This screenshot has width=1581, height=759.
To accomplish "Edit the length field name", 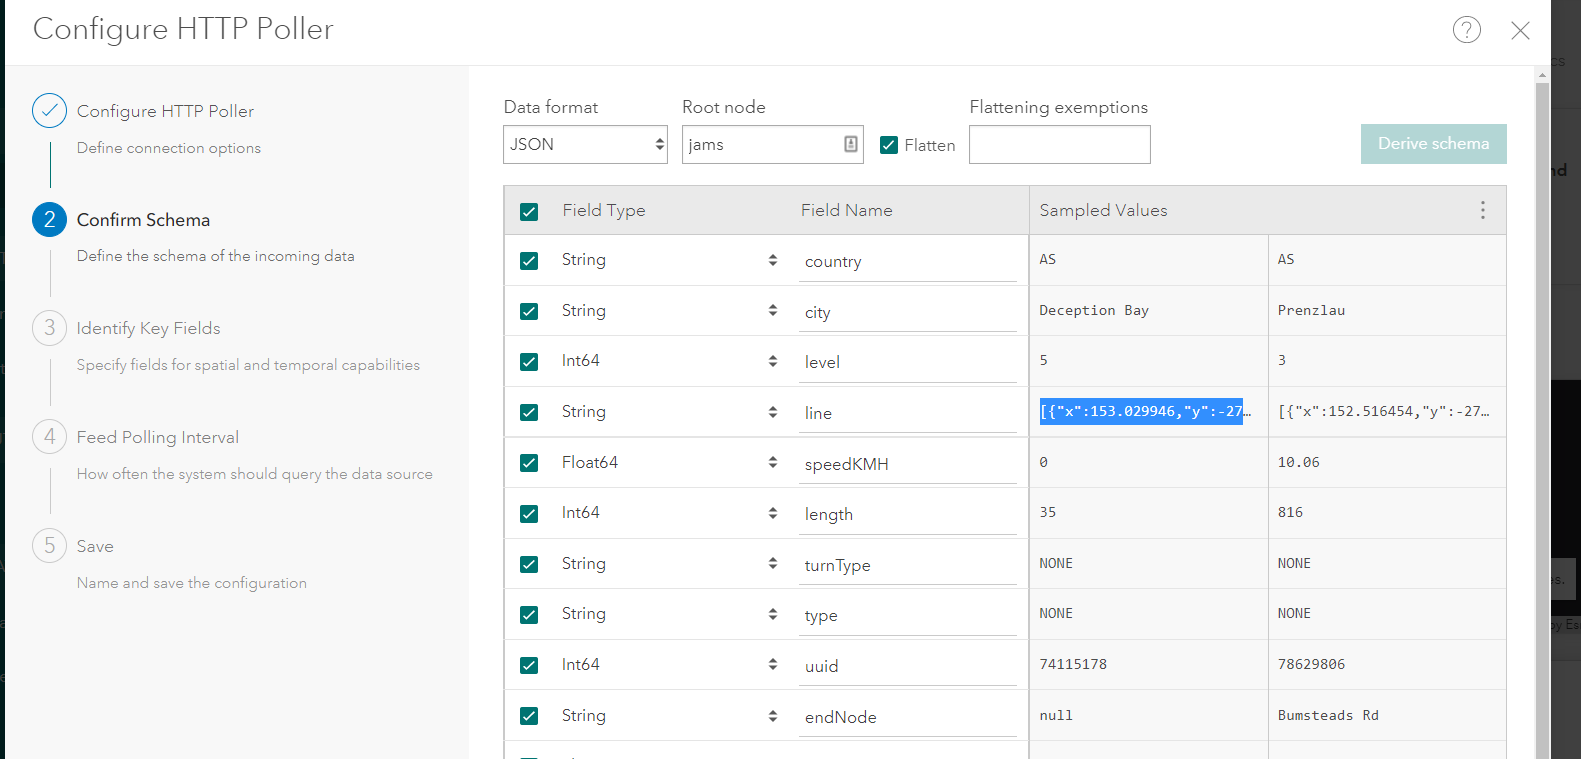I will click(x=908, y=515).
